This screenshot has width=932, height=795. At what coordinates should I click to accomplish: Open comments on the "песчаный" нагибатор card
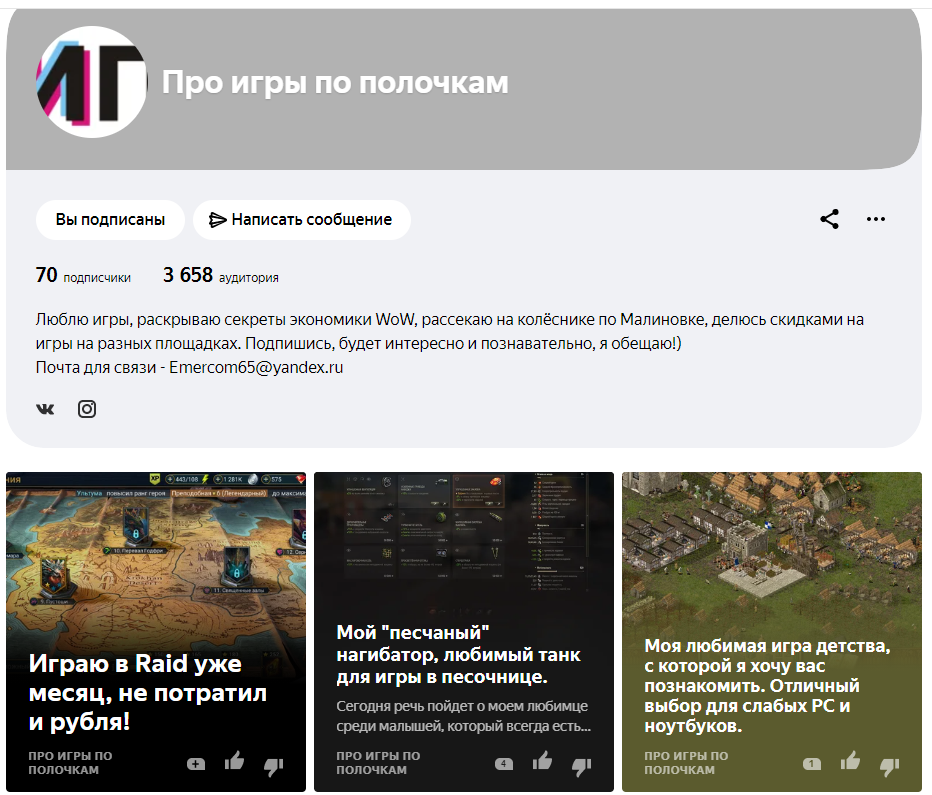(504, 764)
